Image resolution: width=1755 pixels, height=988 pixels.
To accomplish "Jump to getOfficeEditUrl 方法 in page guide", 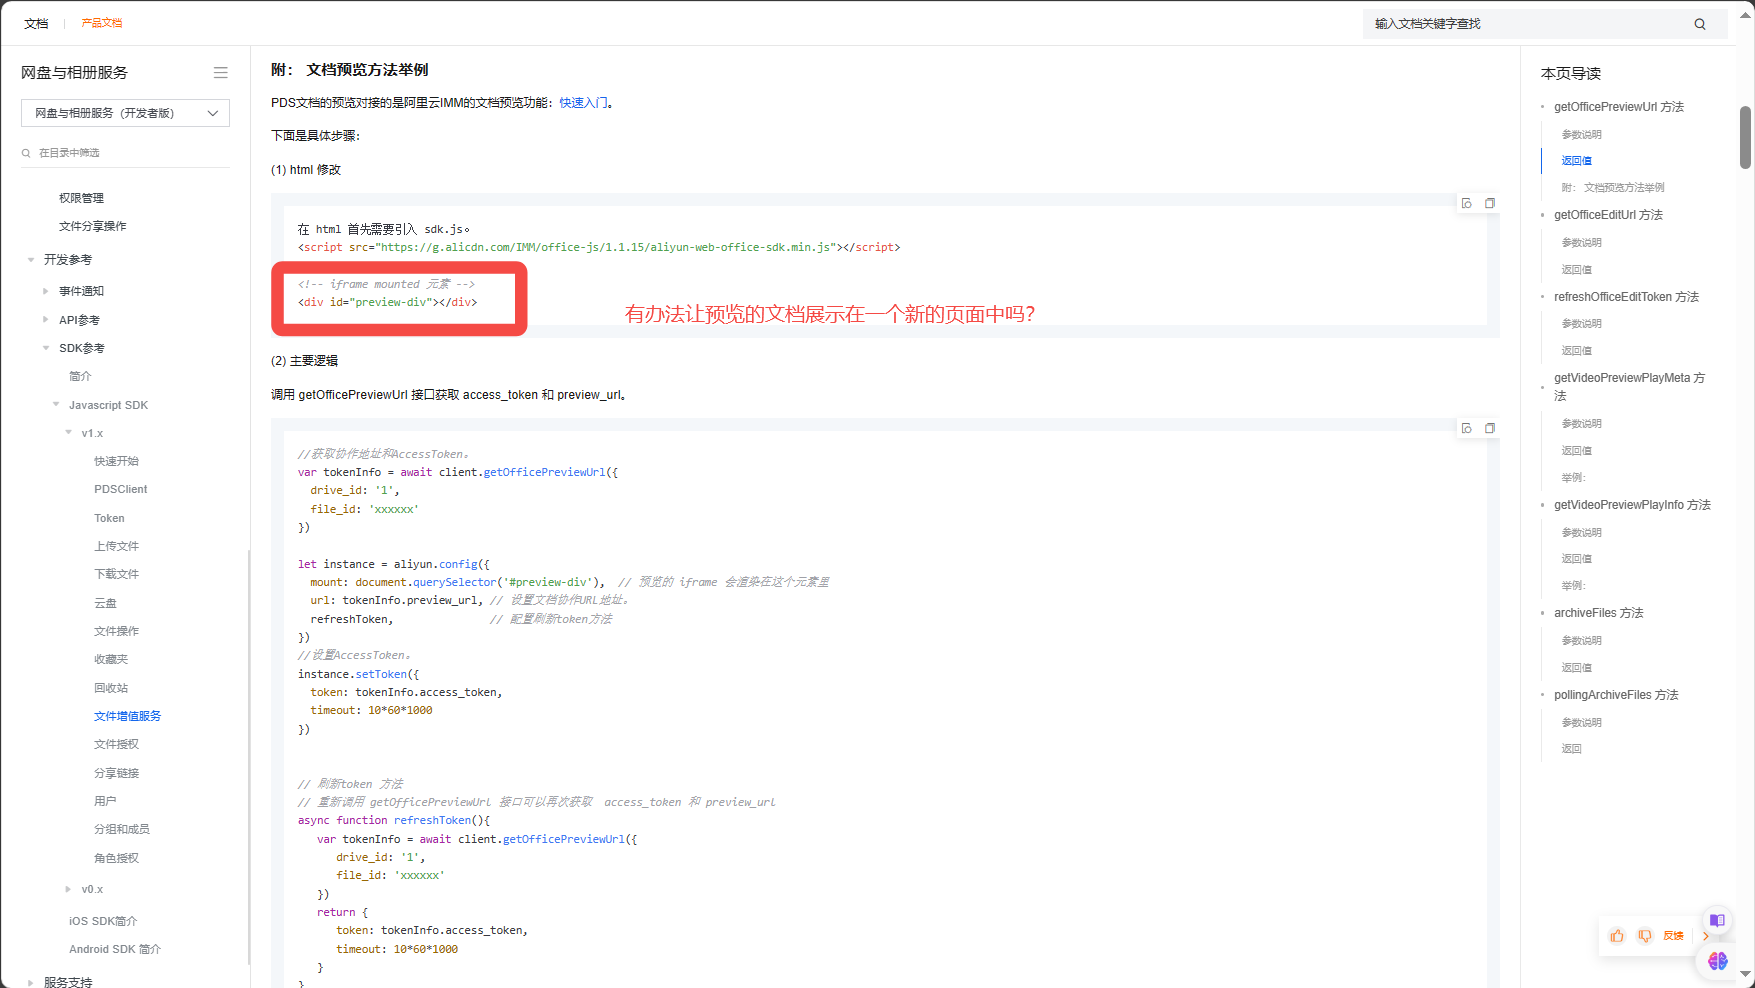I will pyautogui.click(x=1608, y=215).
